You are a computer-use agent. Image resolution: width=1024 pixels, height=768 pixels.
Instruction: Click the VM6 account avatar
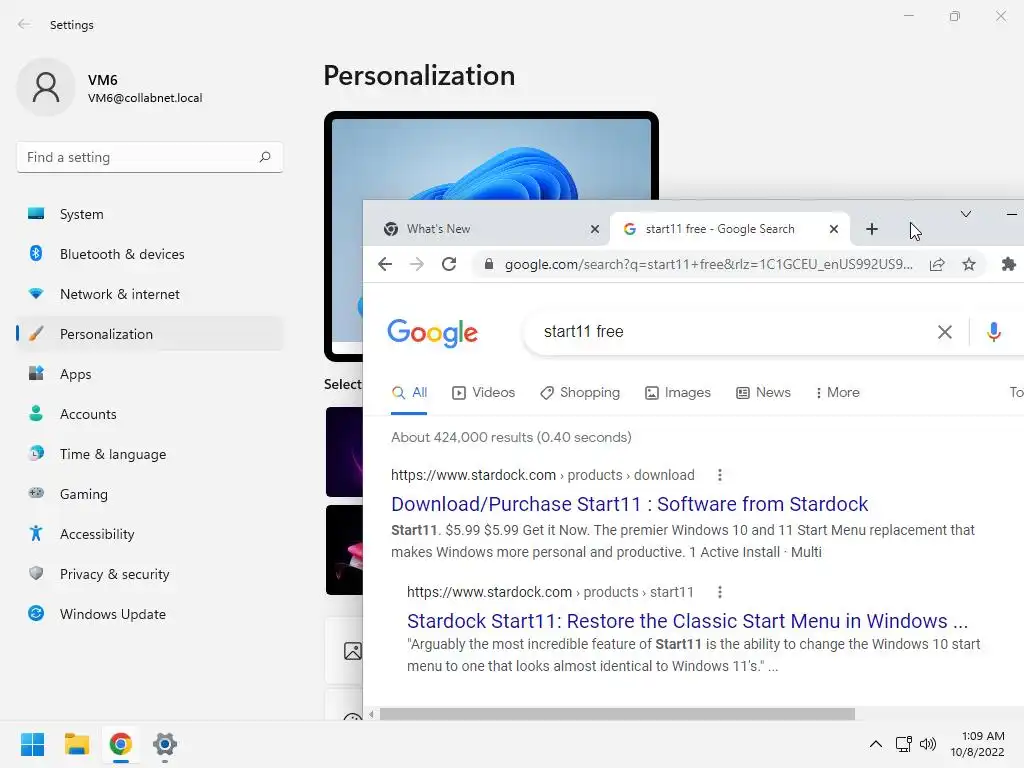[46, 87]
